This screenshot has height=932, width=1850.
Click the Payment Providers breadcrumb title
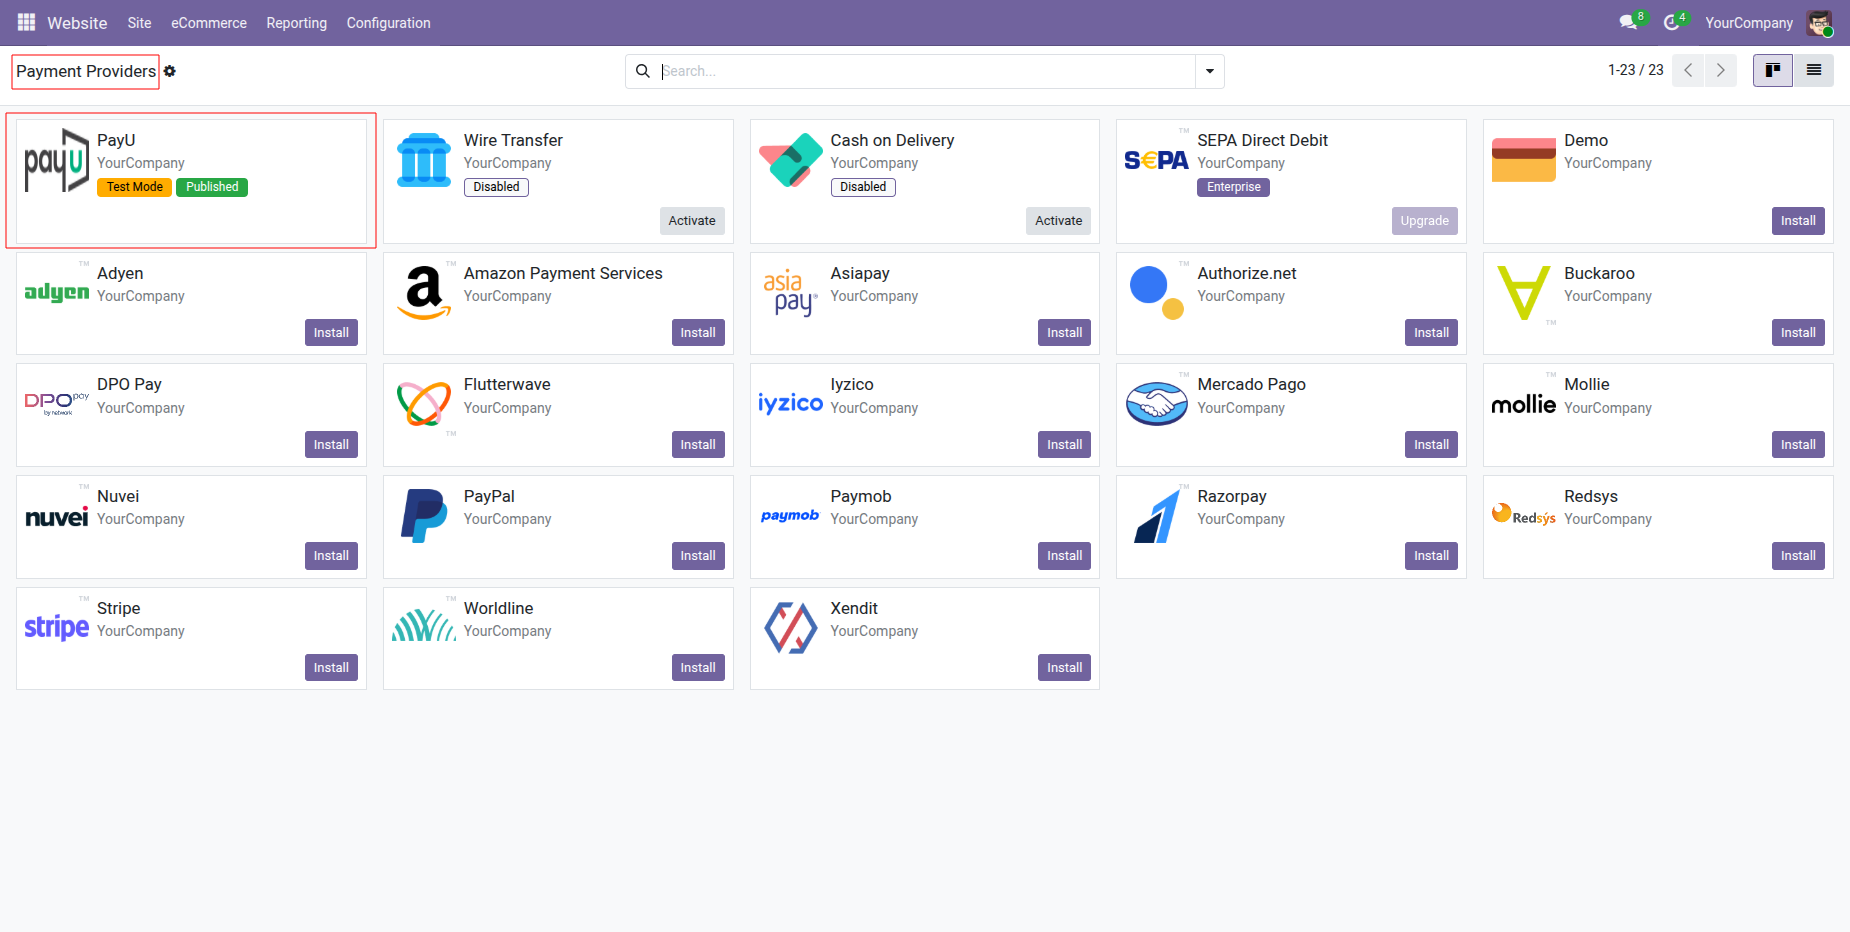click(86, 72)
